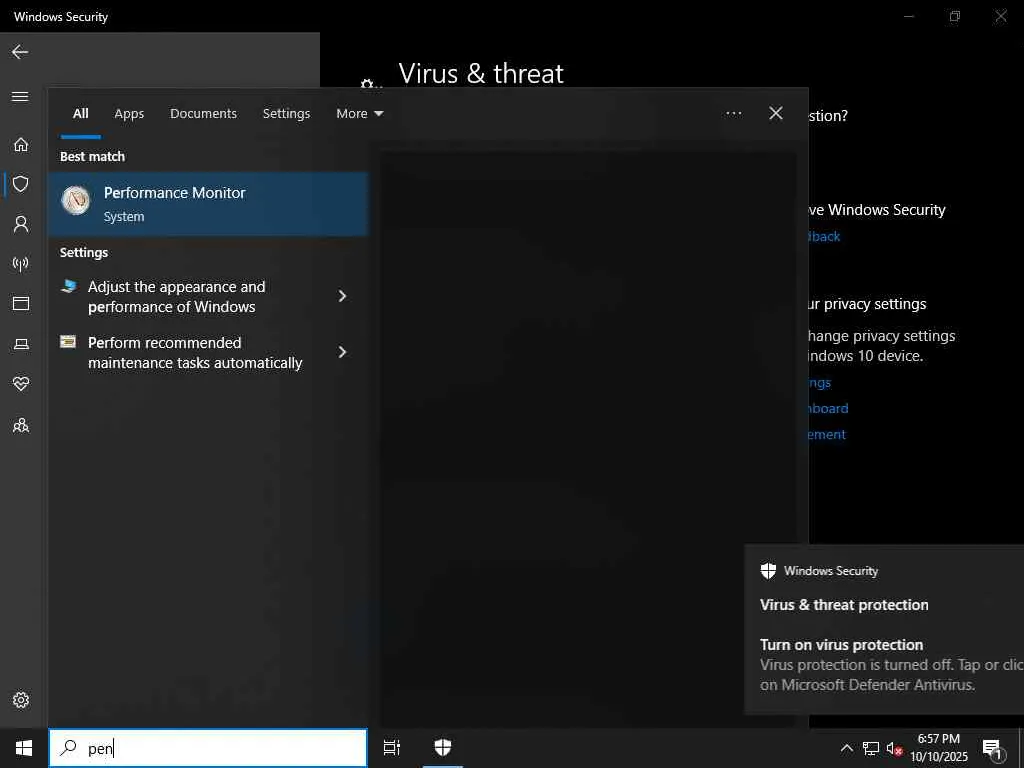Open the network tray icon

tap(871, 748)
